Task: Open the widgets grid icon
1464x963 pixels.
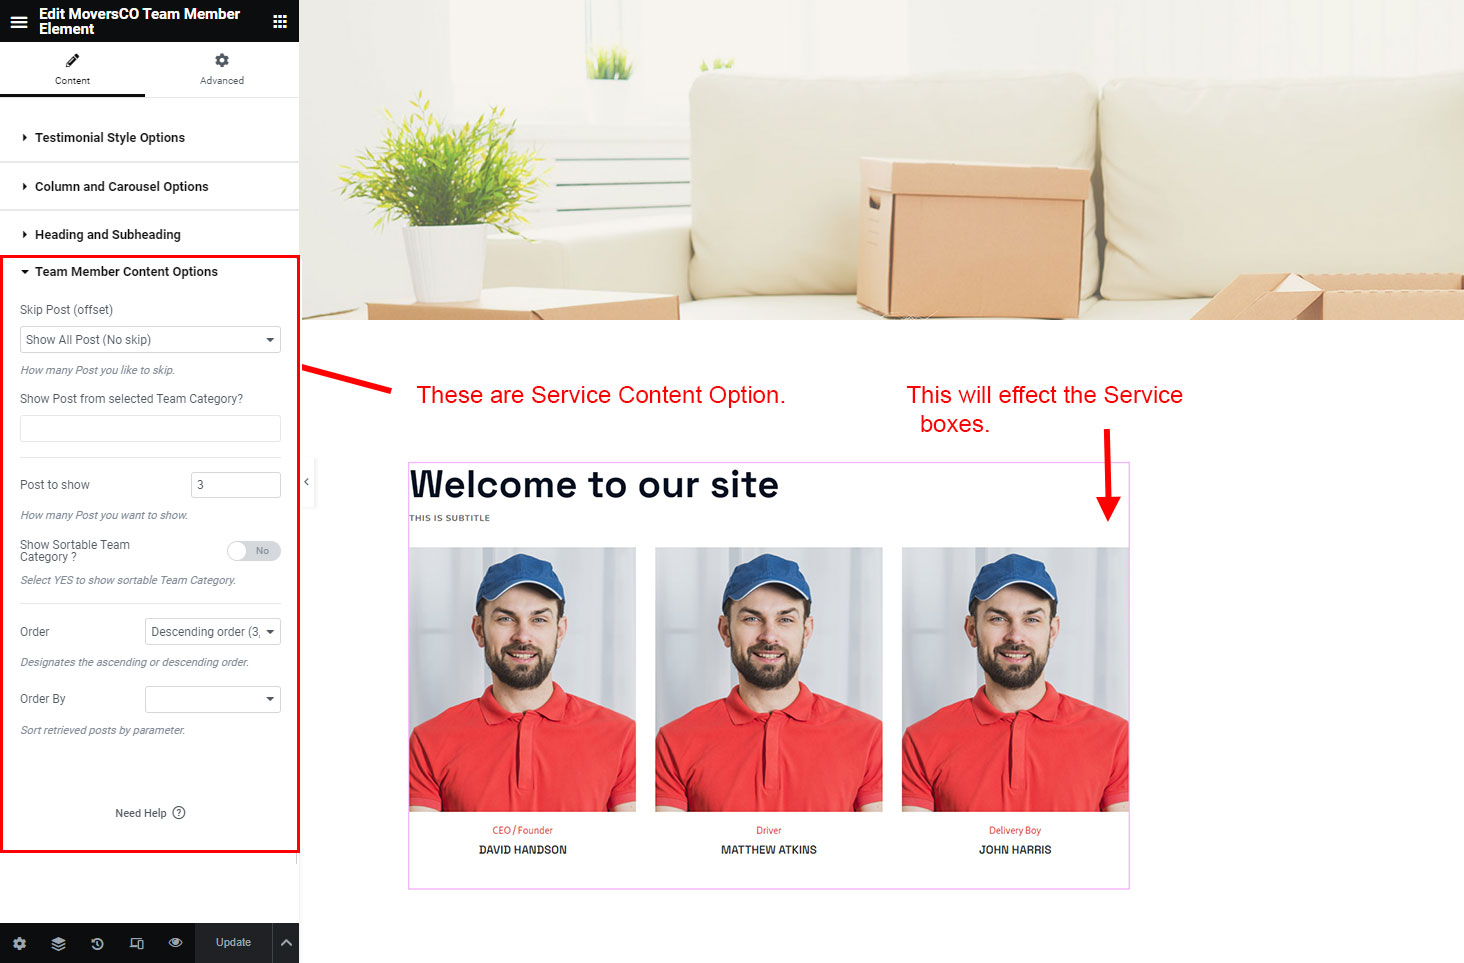Action: 280,21
